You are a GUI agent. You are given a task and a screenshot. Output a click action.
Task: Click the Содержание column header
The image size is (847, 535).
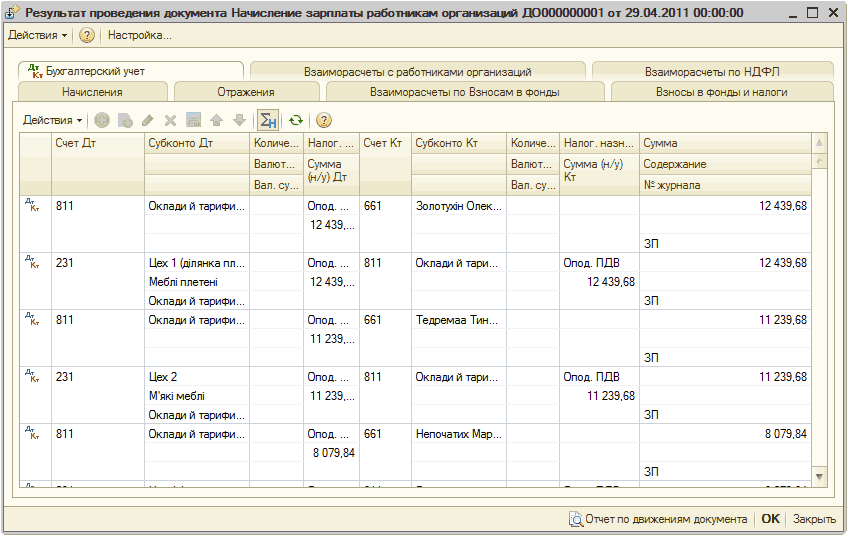click(725, 164)
